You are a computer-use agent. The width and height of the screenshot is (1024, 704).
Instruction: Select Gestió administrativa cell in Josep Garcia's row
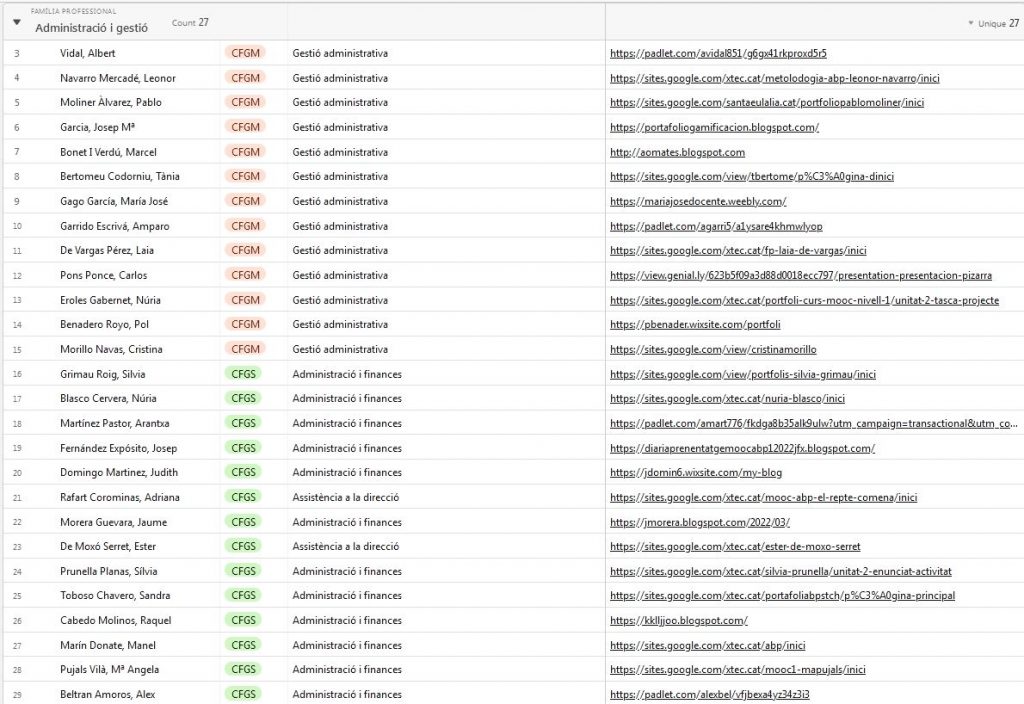tap(340, 128)
